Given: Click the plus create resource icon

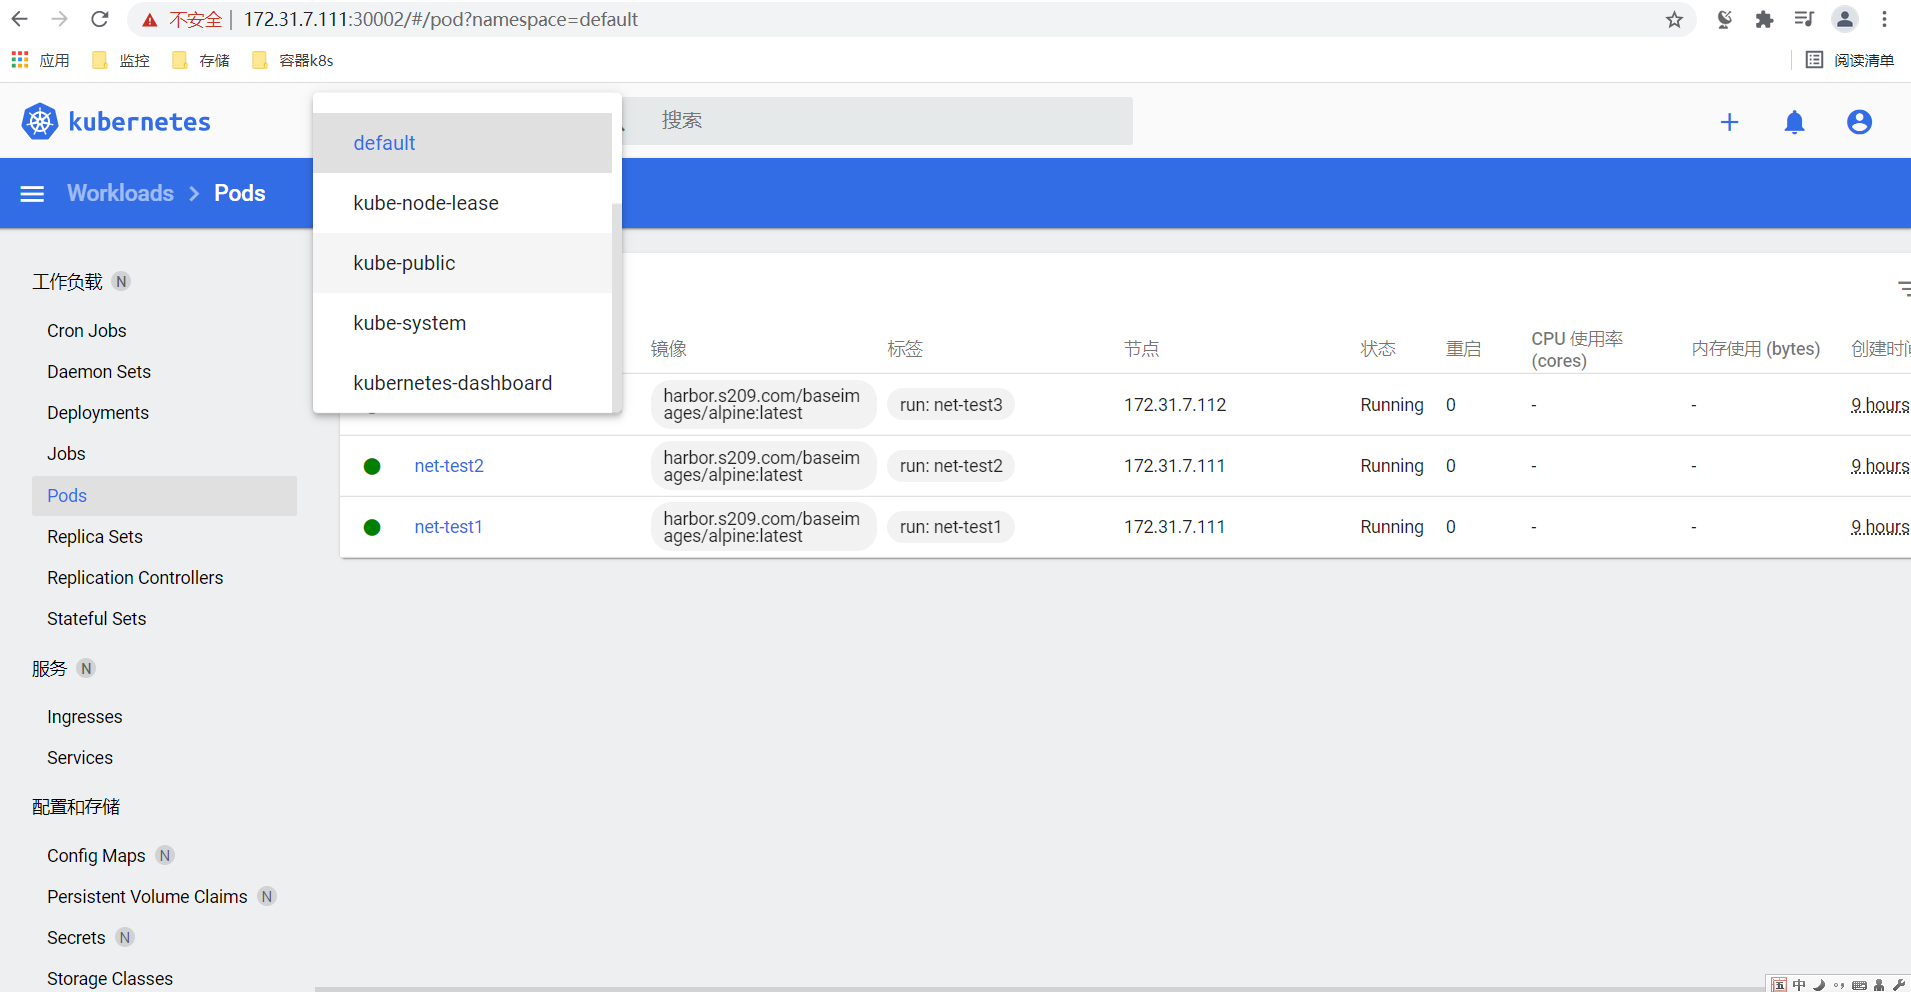Looking at the screenshot, I should click(1729, 122).
